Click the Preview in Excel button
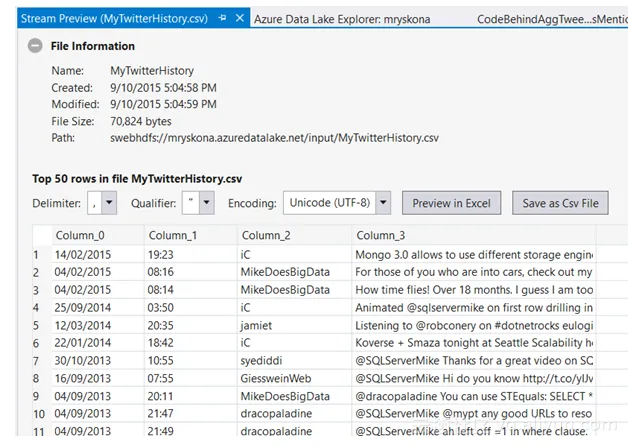This screenshot has height=446, width=628. point(451,203)
